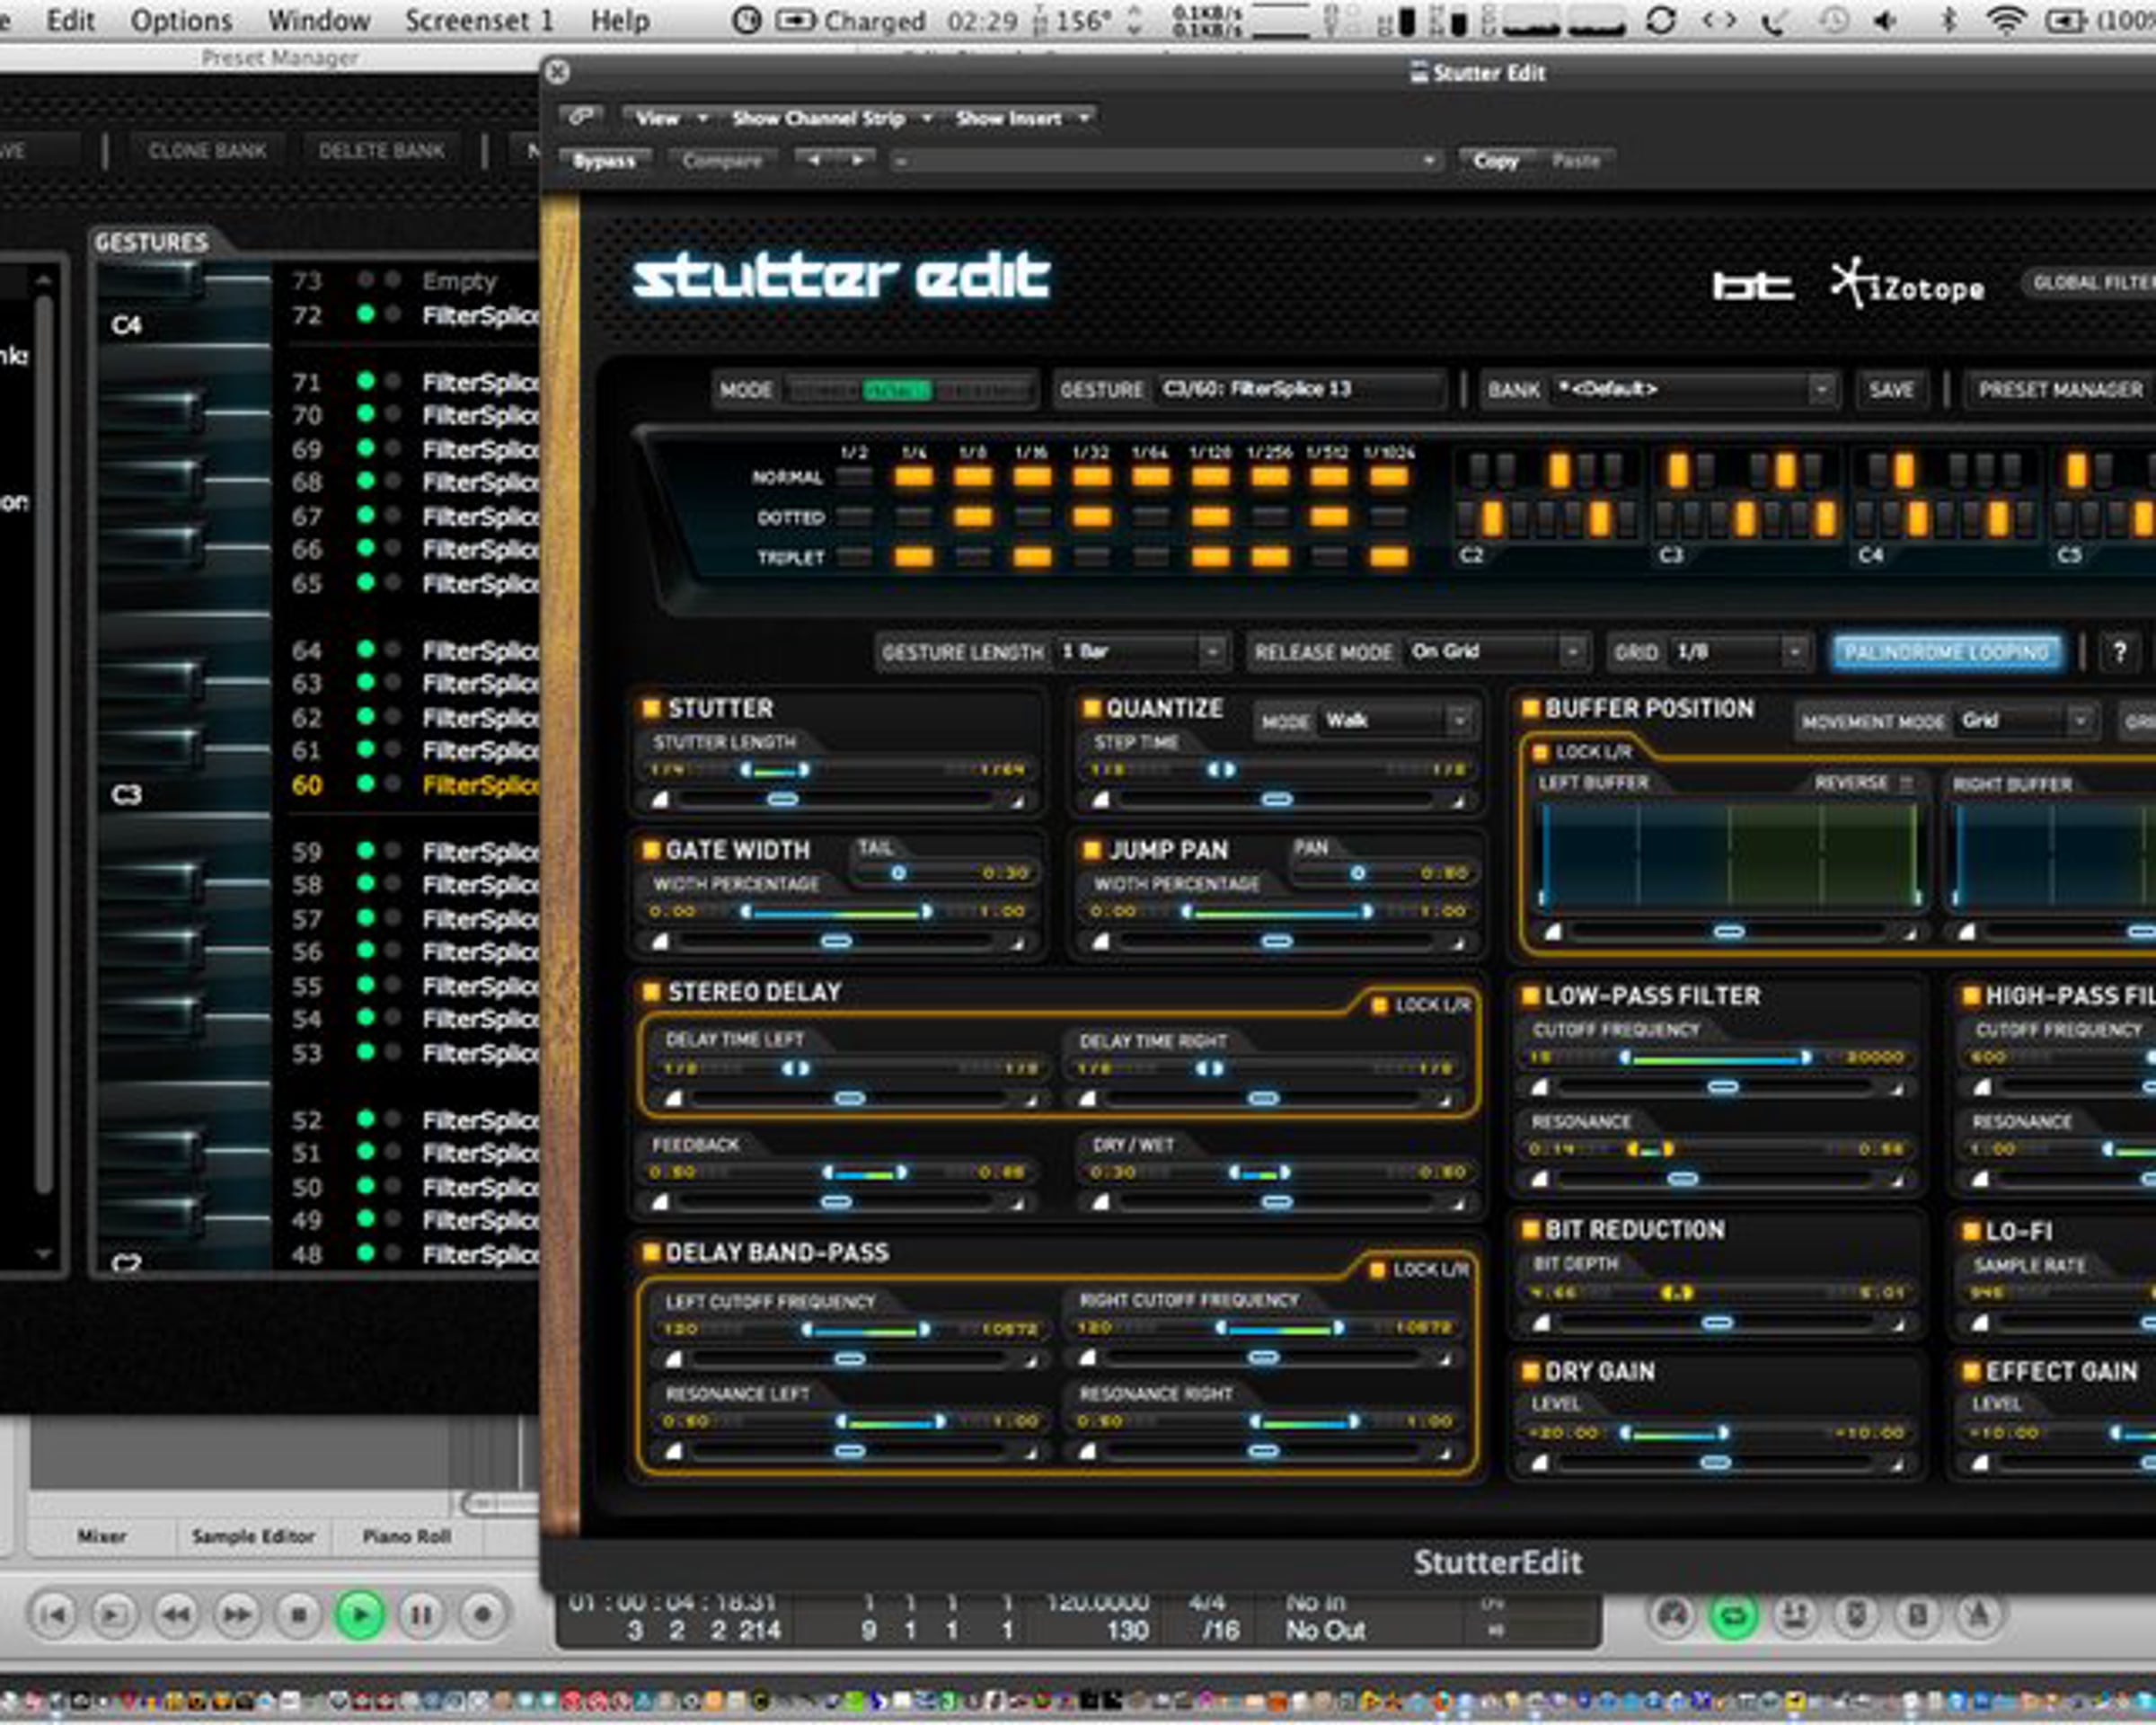
Task: Click the iZotope logo
Action: (1907, 285)
